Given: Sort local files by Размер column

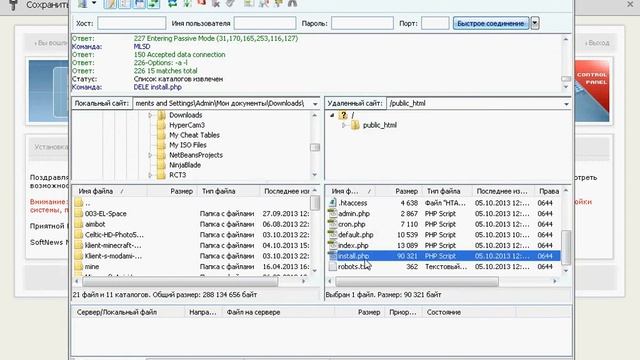Looking at the screenshot, I should (173, 191).
